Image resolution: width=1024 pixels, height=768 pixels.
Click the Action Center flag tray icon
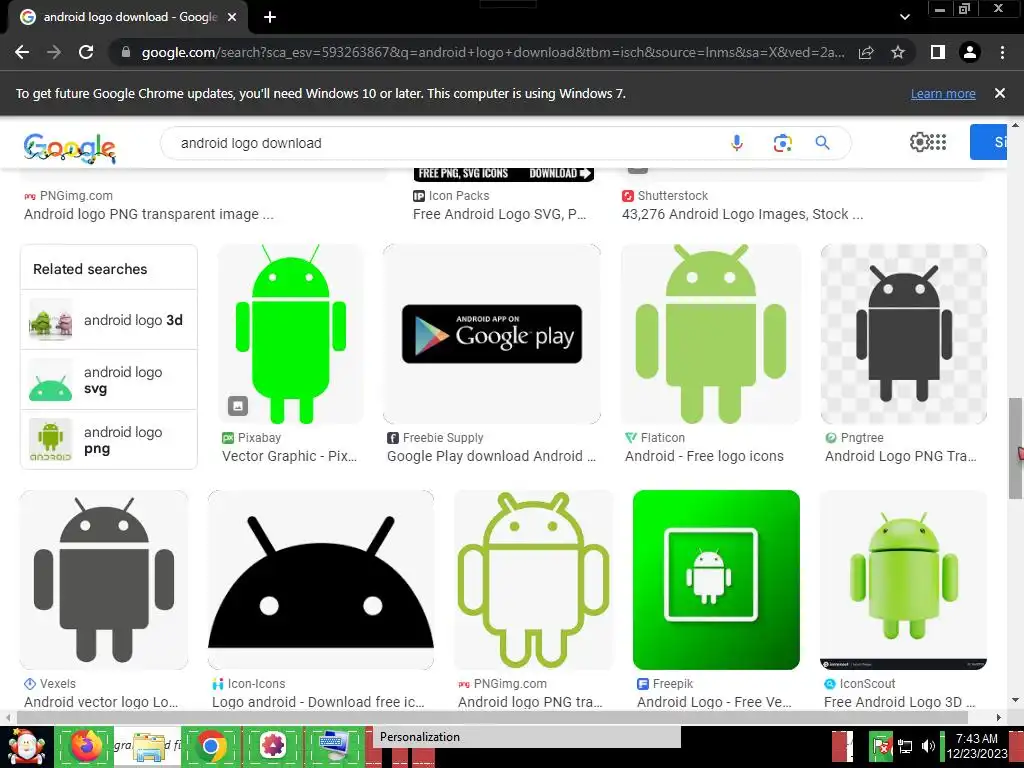point(882,746)
